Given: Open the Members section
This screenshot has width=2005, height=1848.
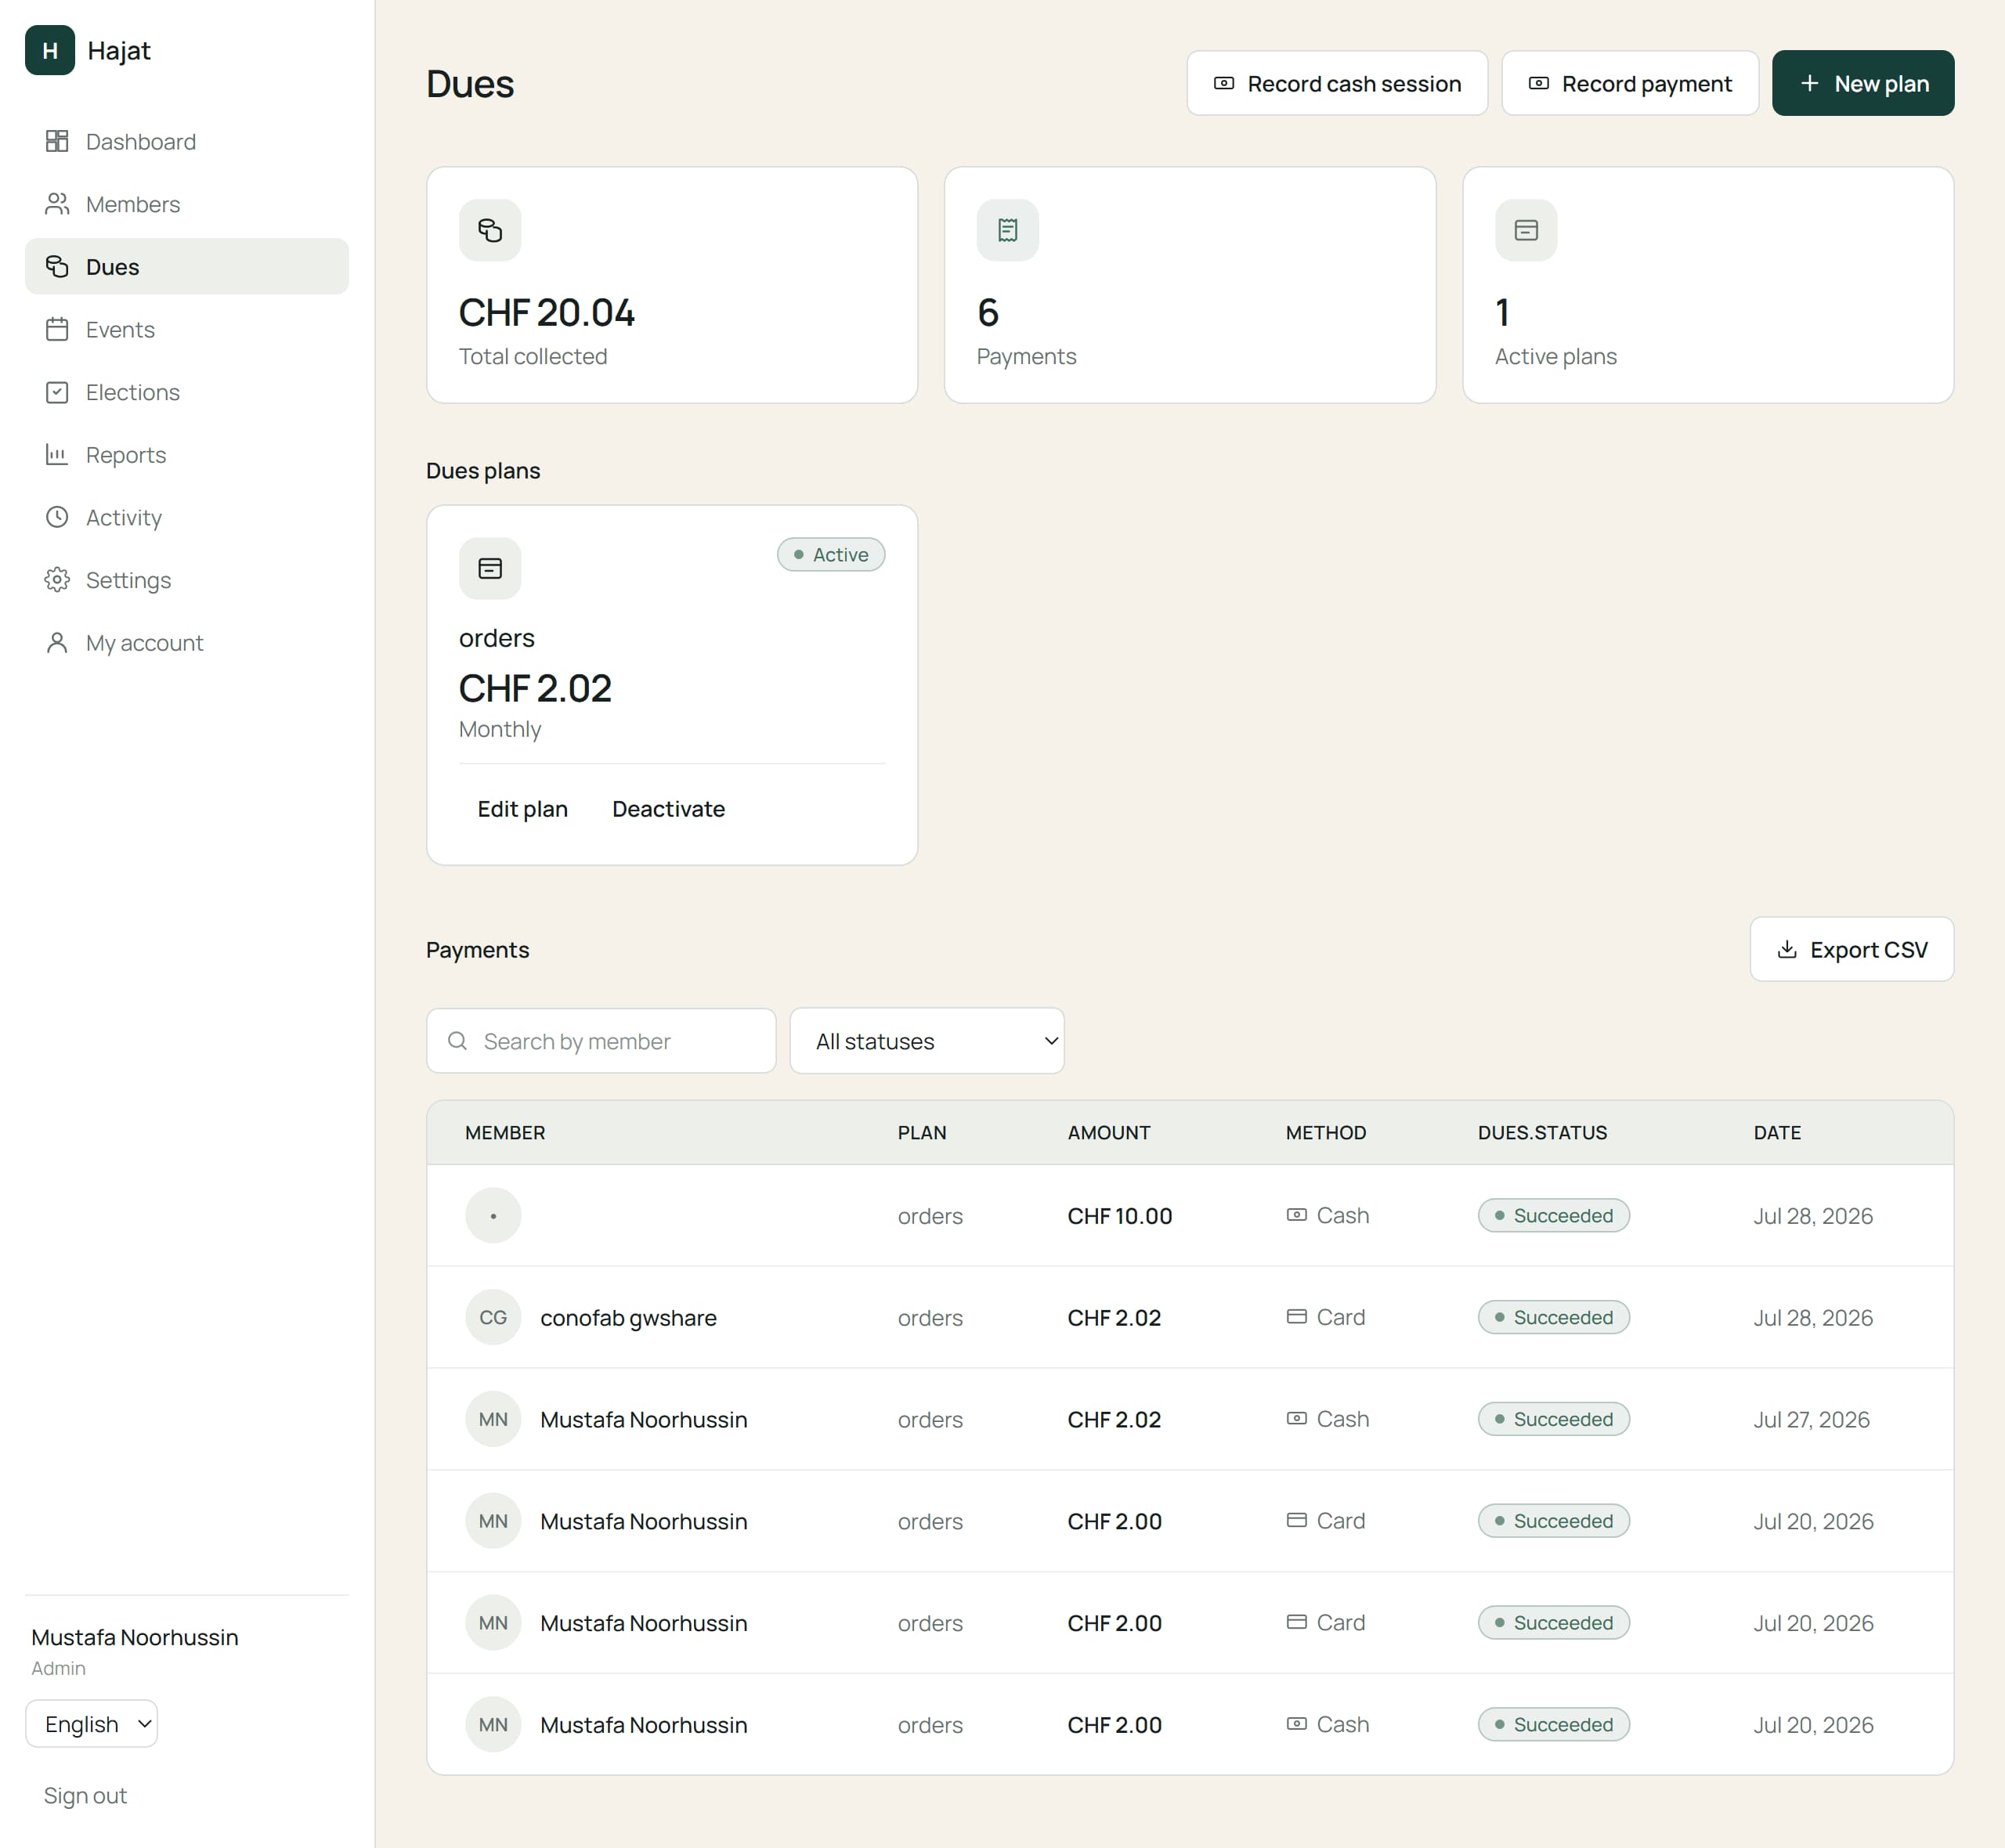Looking at the screenshot, I should pos(187,204).
